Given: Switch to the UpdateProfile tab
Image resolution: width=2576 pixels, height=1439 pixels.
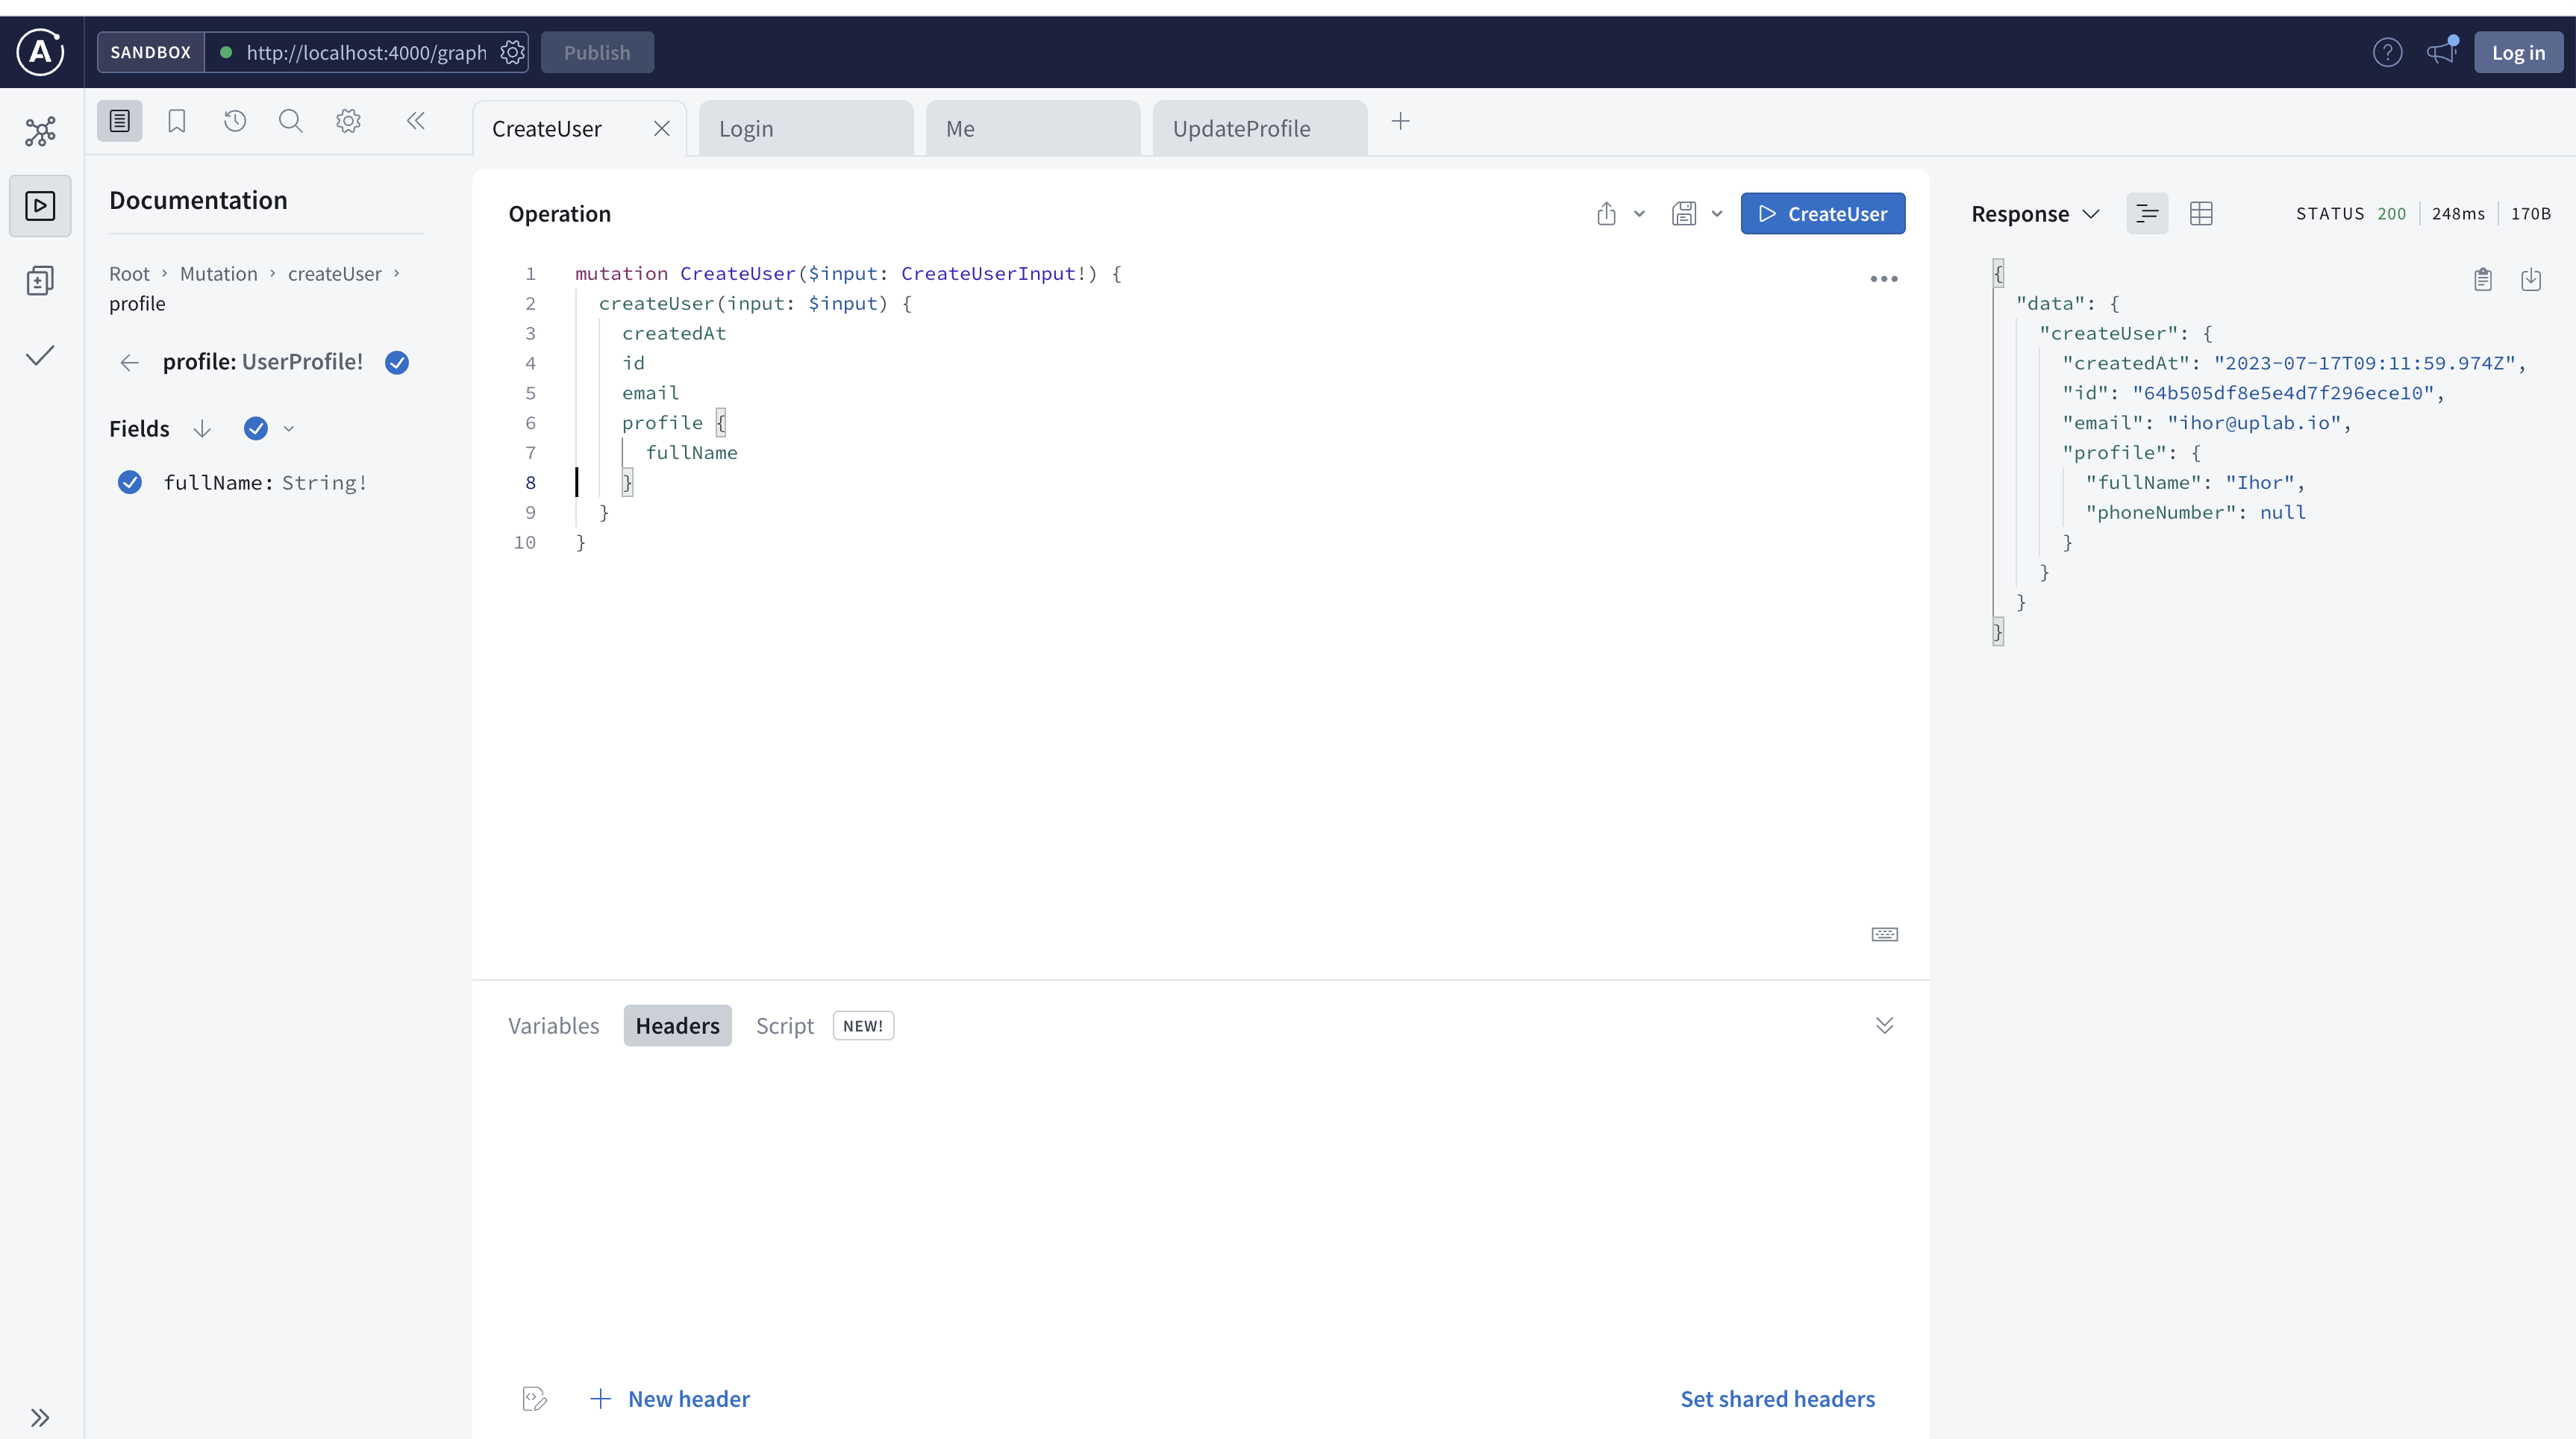Looking at the screenshot, I should 1260,128.
